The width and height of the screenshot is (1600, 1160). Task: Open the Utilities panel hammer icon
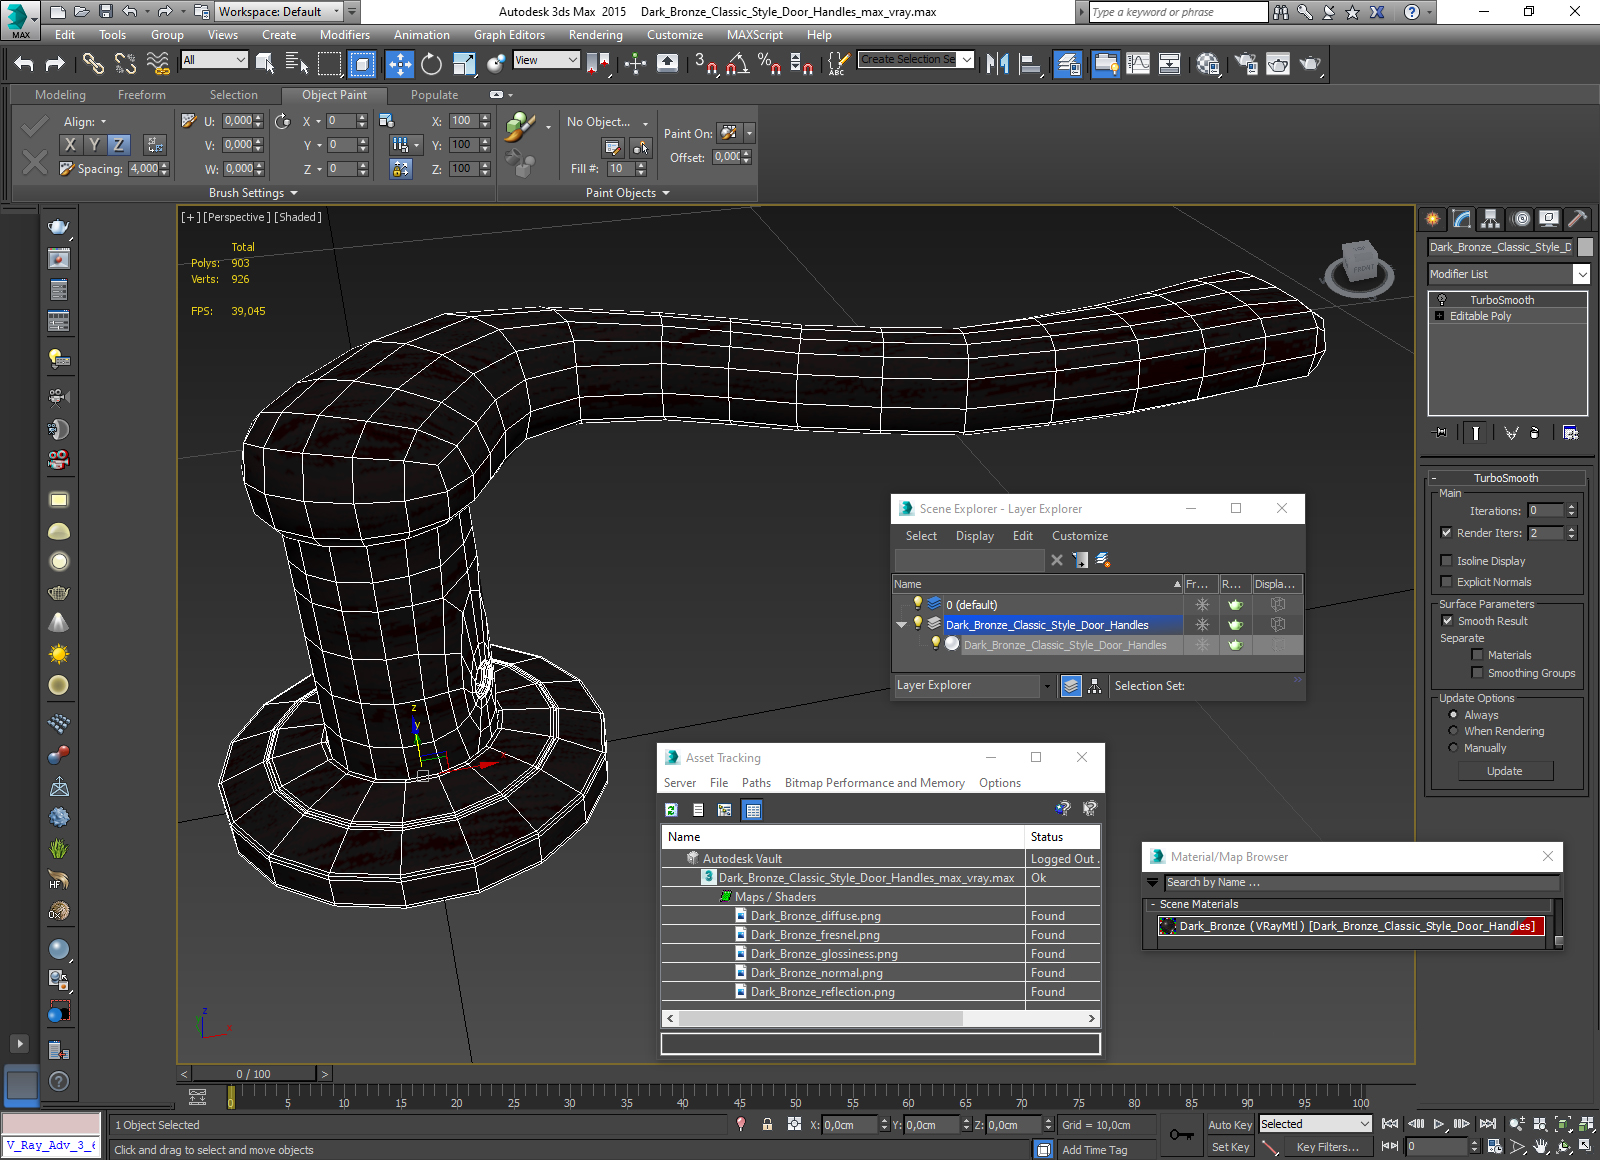point(1577,219)
